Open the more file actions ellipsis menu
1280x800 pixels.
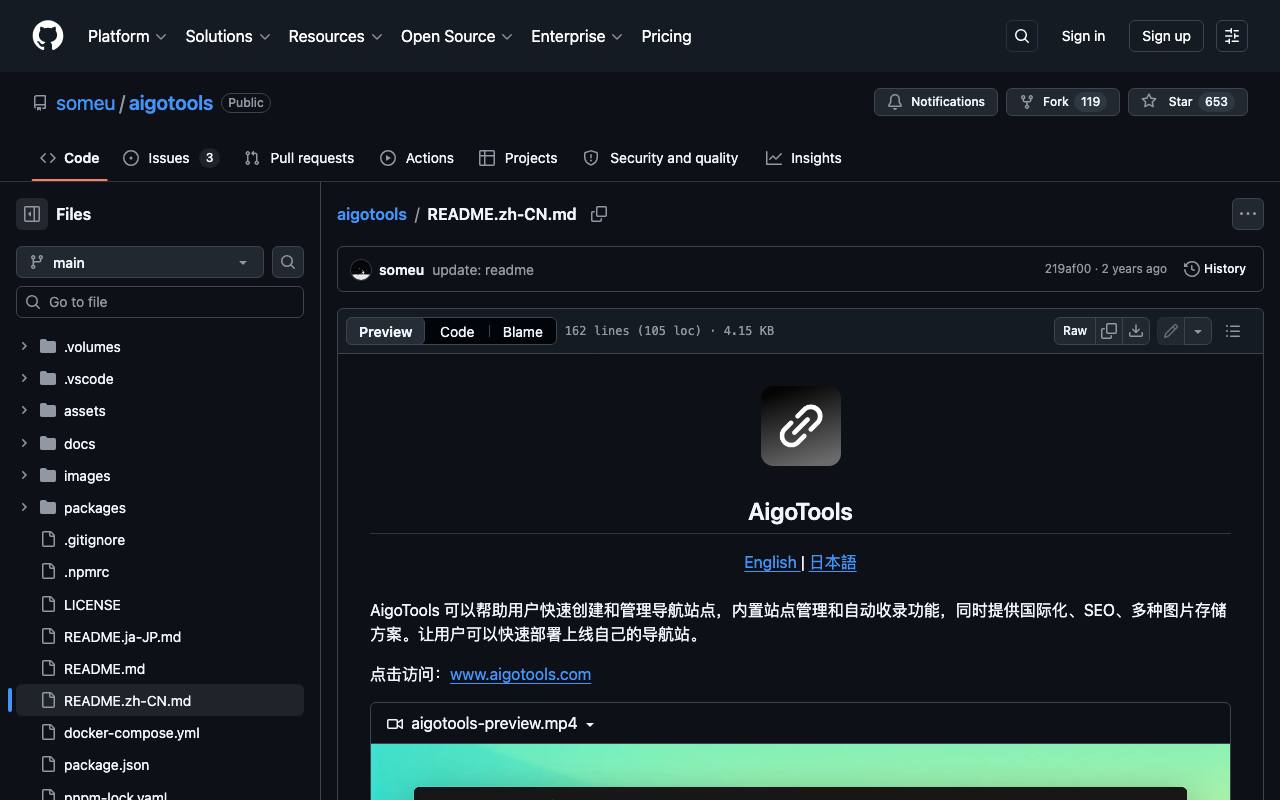(x=1248, y=214)
